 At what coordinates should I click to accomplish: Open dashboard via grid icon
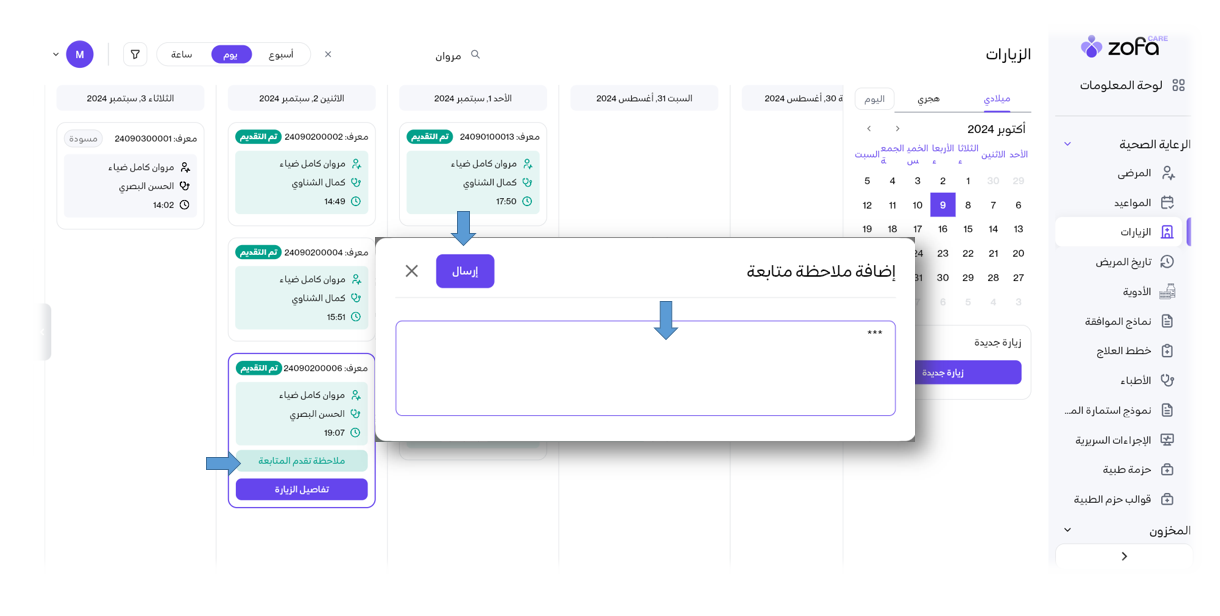[x=1178, y=86]
